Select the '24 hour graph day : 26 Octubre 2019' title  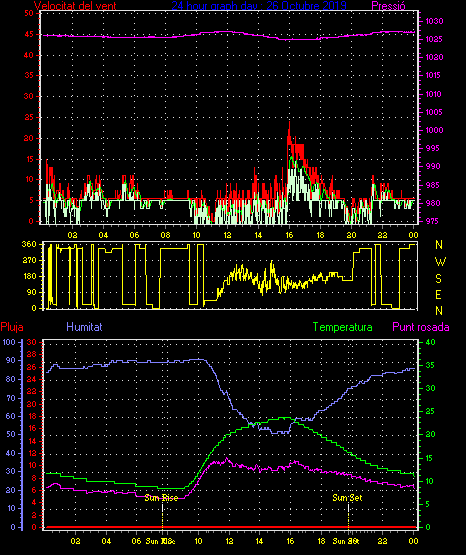259,5
